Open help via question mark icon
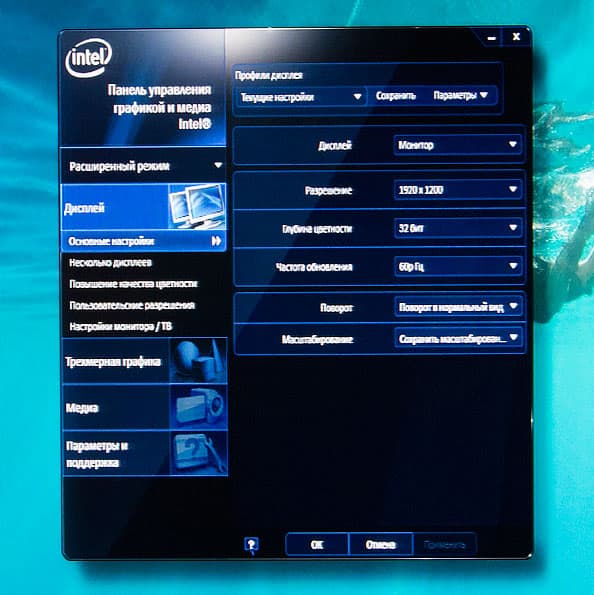This screenshot has height=595, width=594. coord(251,545)
